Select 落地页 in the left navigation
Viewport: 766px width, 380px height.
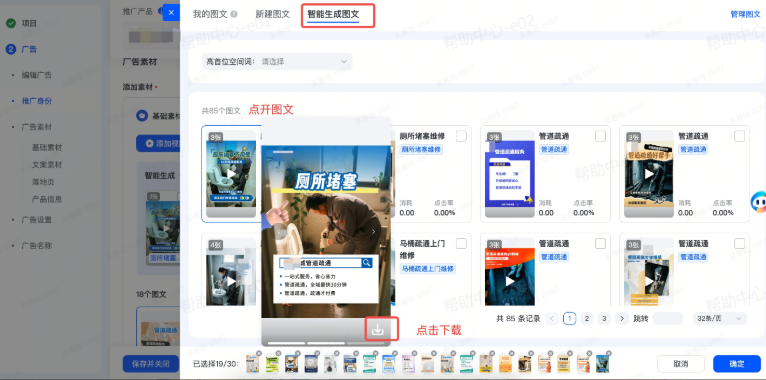click(x=43, y=182)
